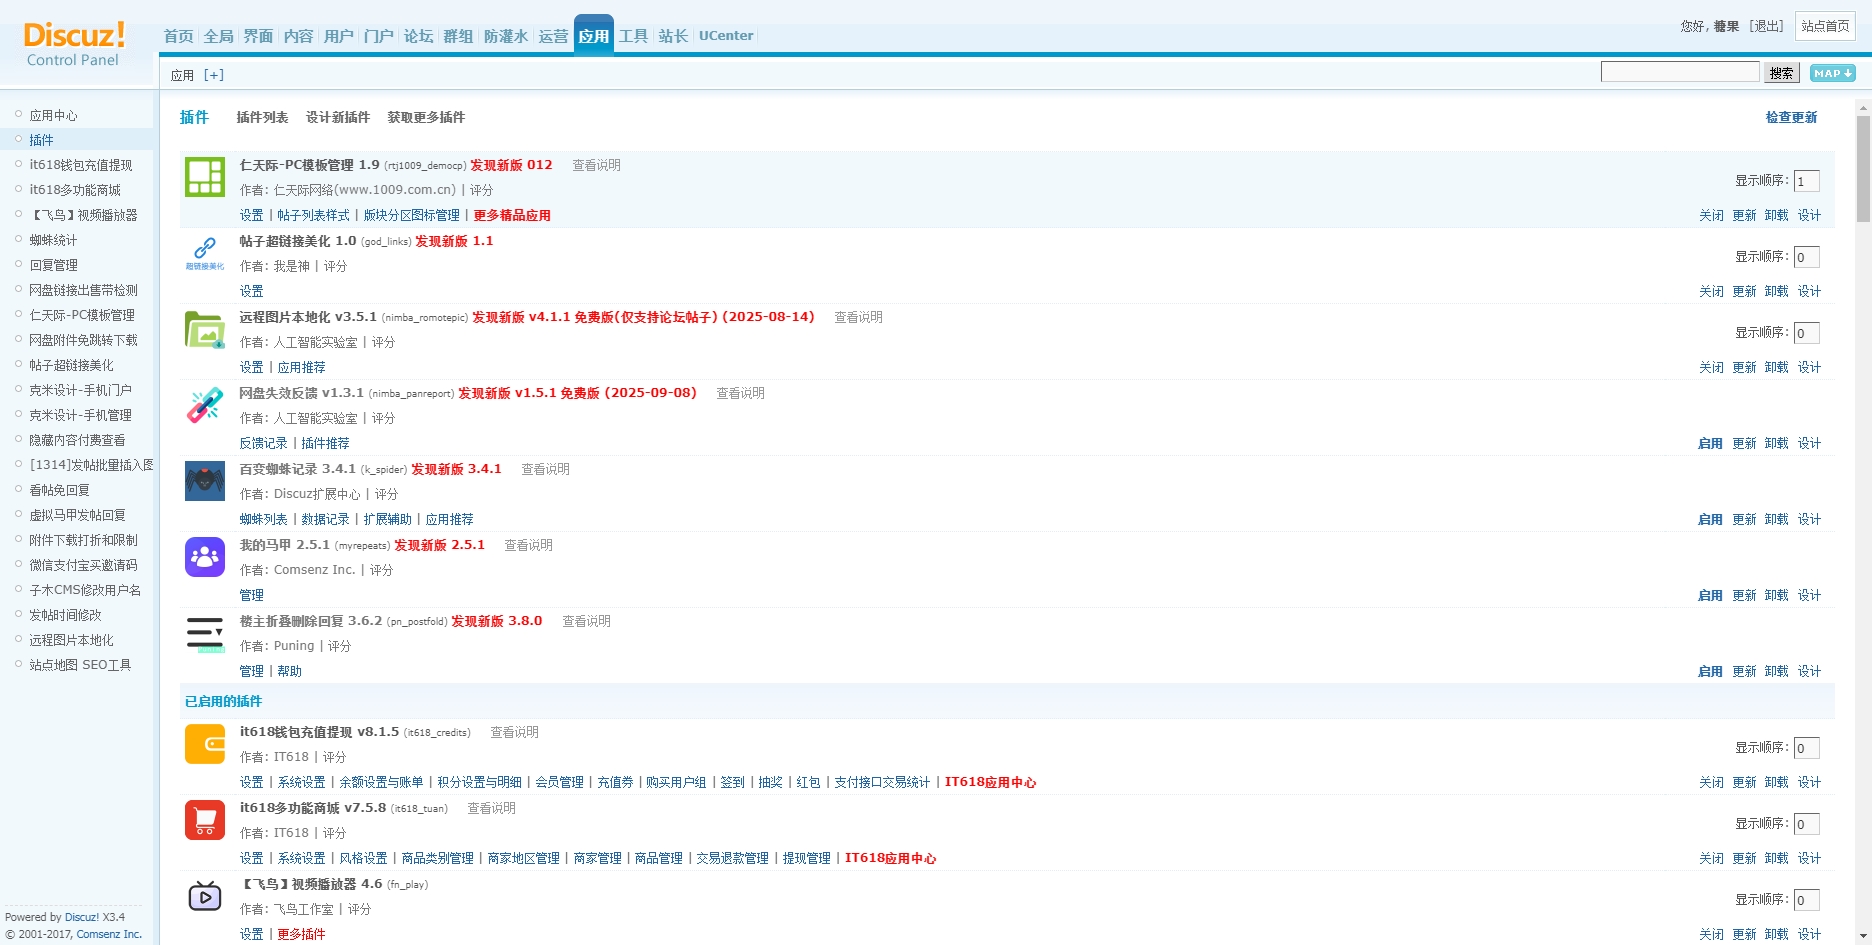Click the 我的马甲 purple users plugin icon
The width and height of the screenshot is (1872, 945).
click(204, 557)
